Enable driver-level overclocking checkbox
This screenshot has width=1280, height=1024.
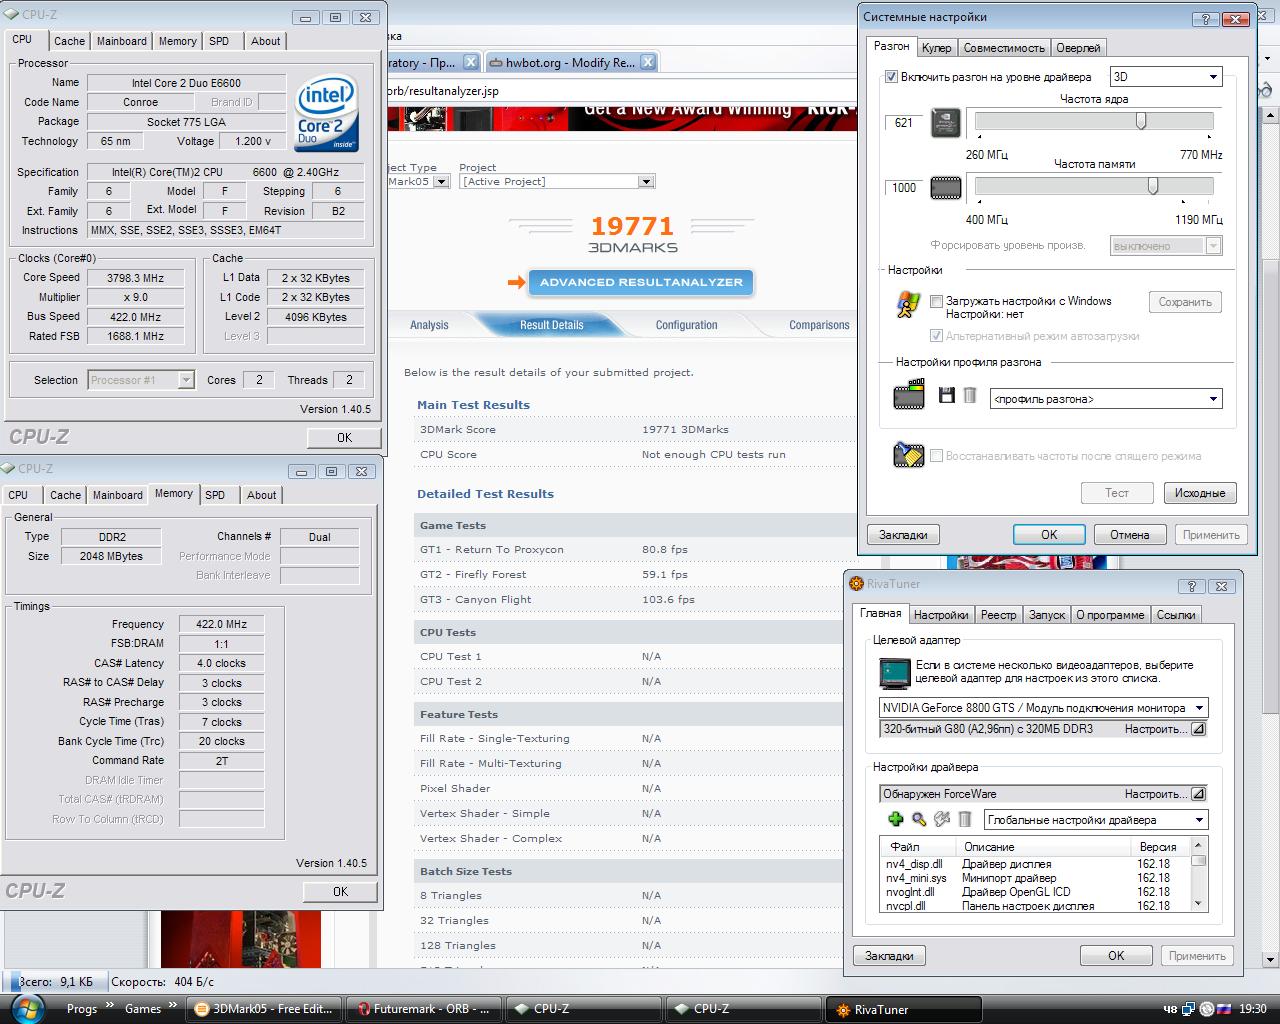[x=892, y=77]
